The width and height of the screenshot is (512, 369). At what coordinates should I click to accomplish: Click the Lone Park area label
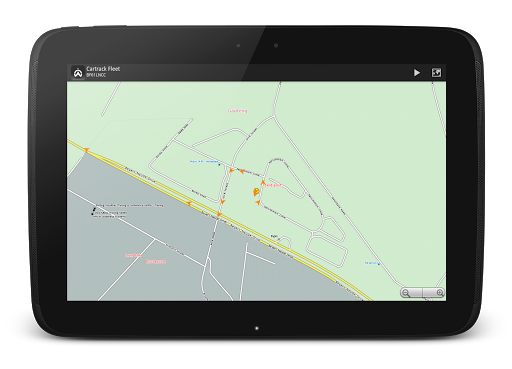click(x=133, y=255)
